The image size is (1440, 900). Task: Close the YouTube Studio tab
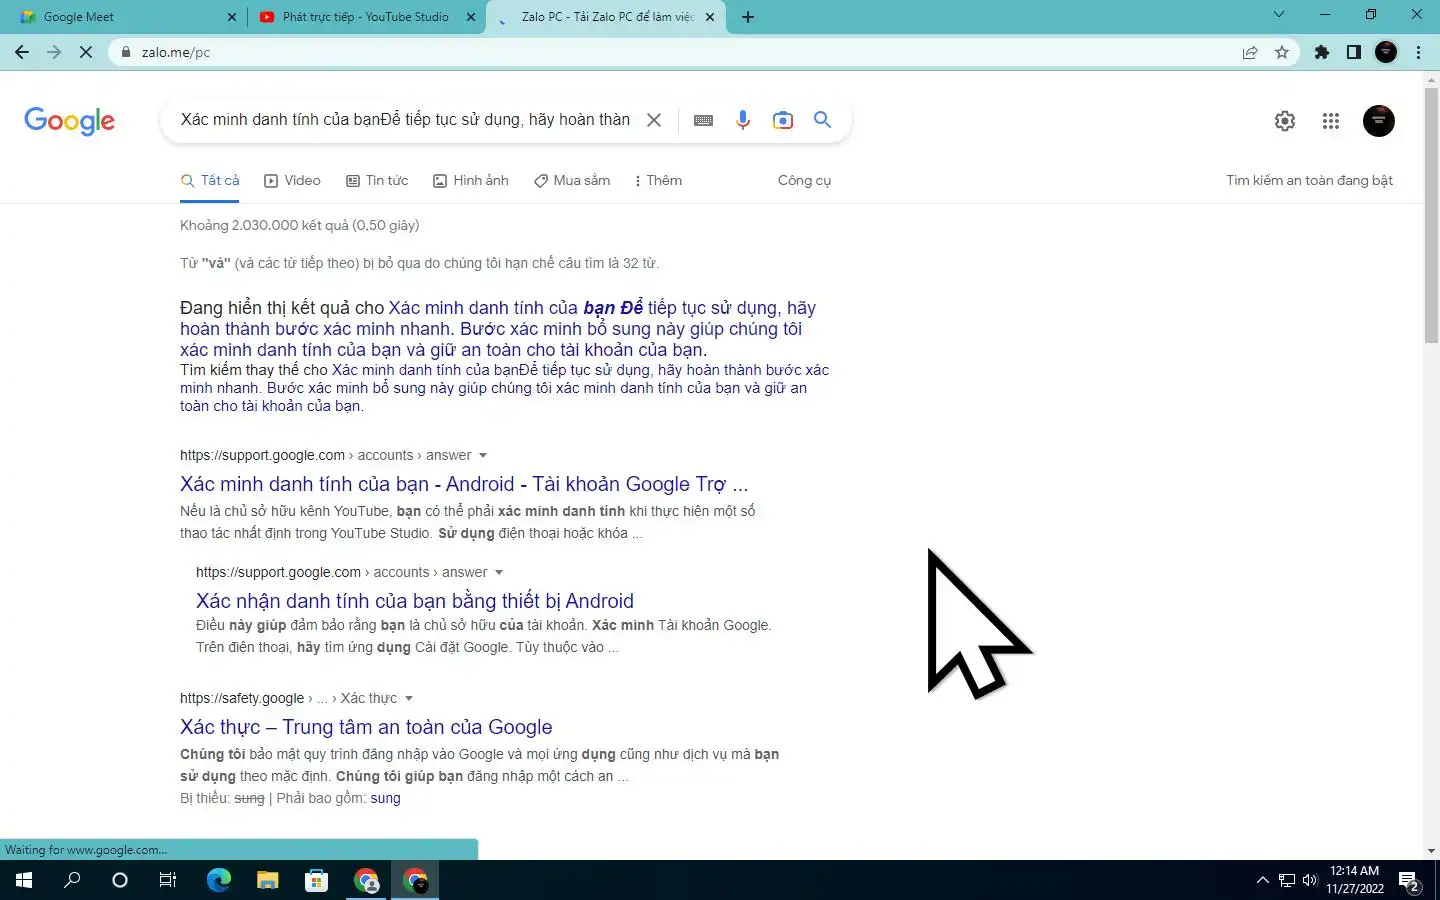coord(472,17)
